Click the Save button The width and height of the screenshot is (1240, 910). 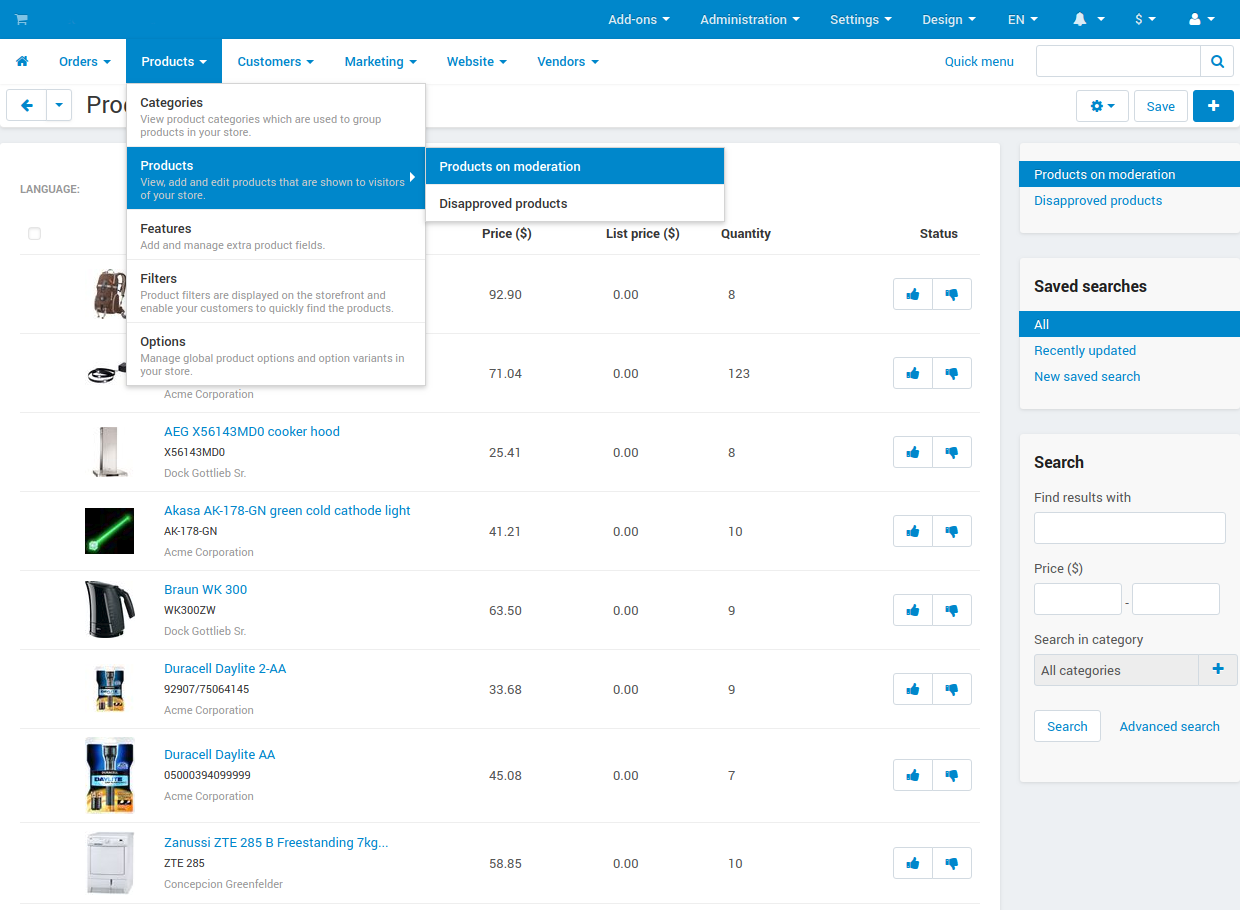click(1161, 106)
